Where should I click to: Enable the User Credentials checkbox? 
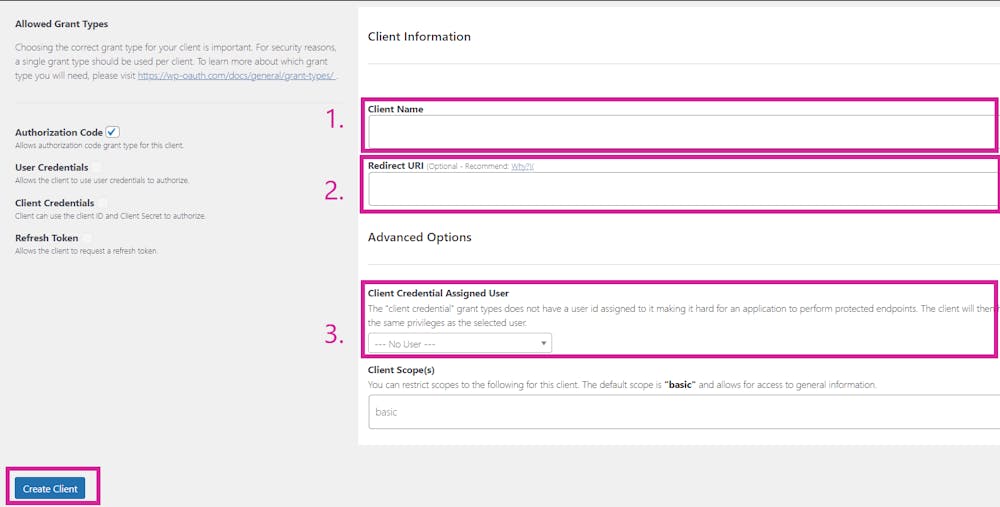click(97, 167)
